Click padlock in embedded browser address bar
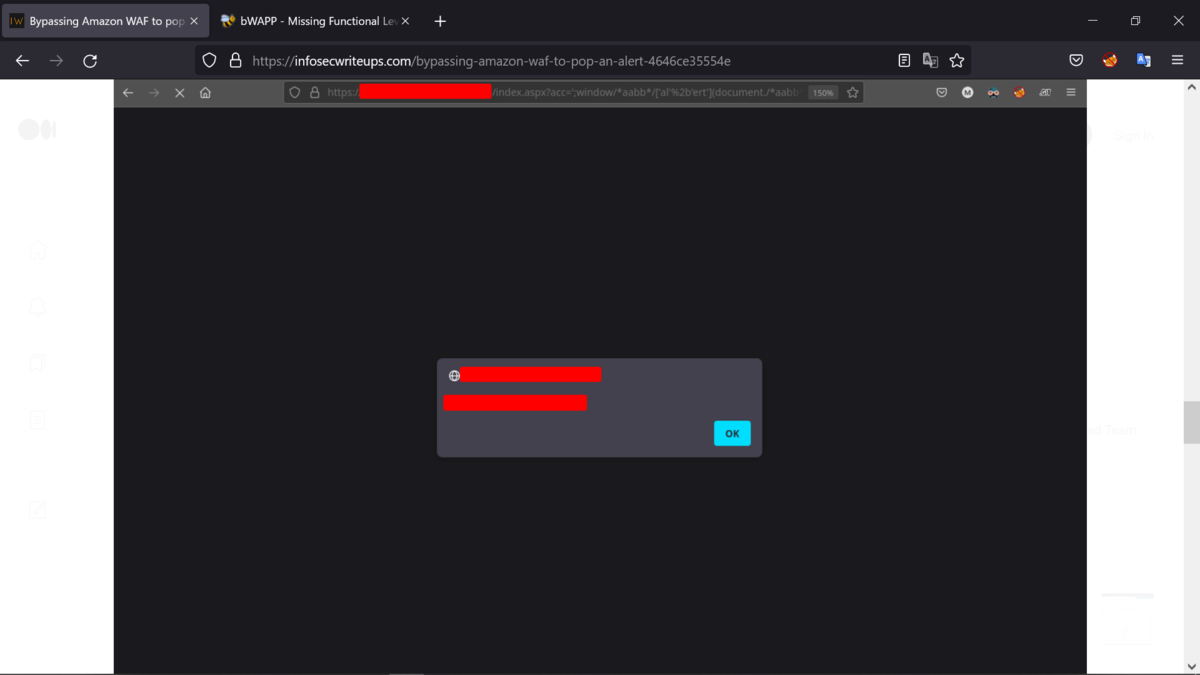The image size is (1200, 675). tap(314, 93)
